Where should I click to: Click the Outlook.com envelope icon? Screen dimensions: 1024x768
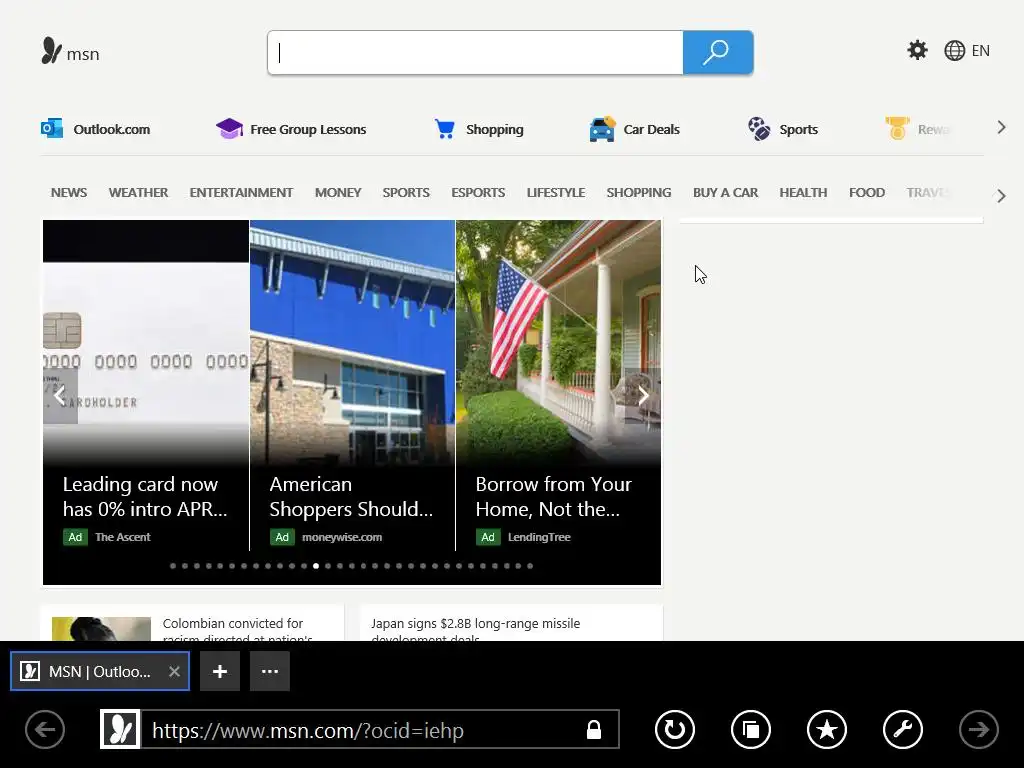(52, 129)
